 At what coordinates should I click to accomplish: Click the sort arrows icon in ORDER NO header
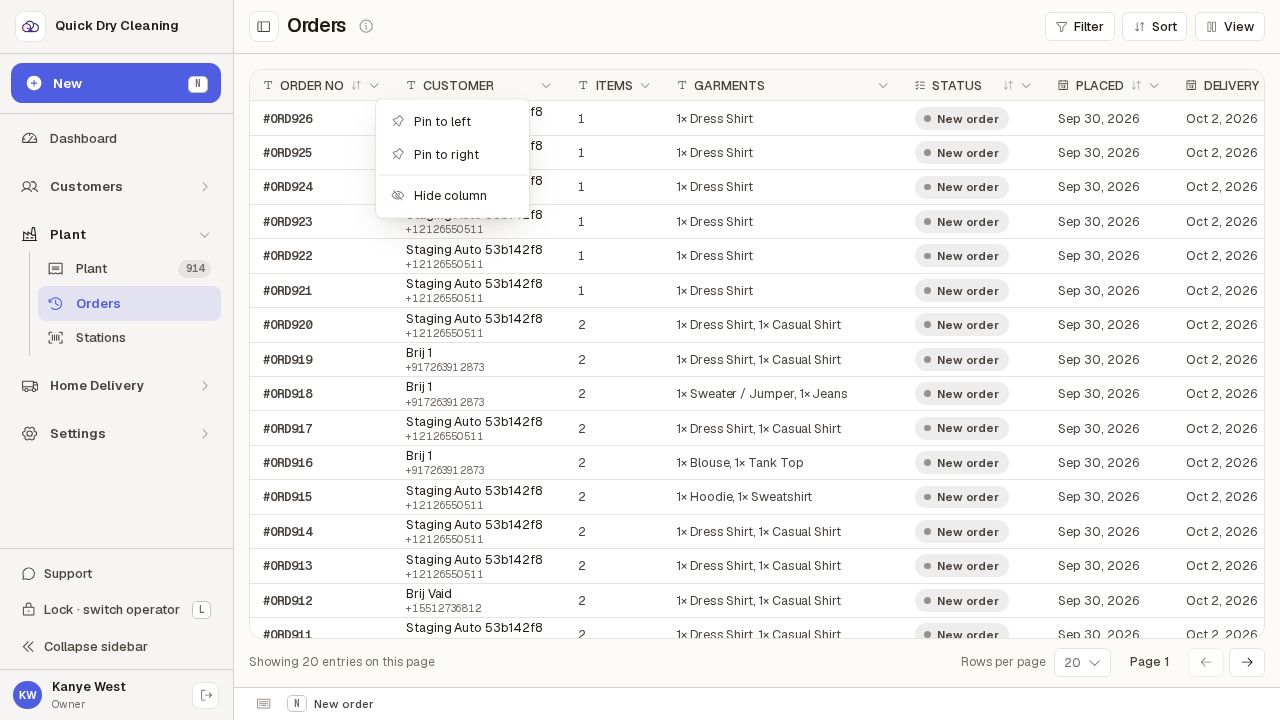[x=356, y=86]
